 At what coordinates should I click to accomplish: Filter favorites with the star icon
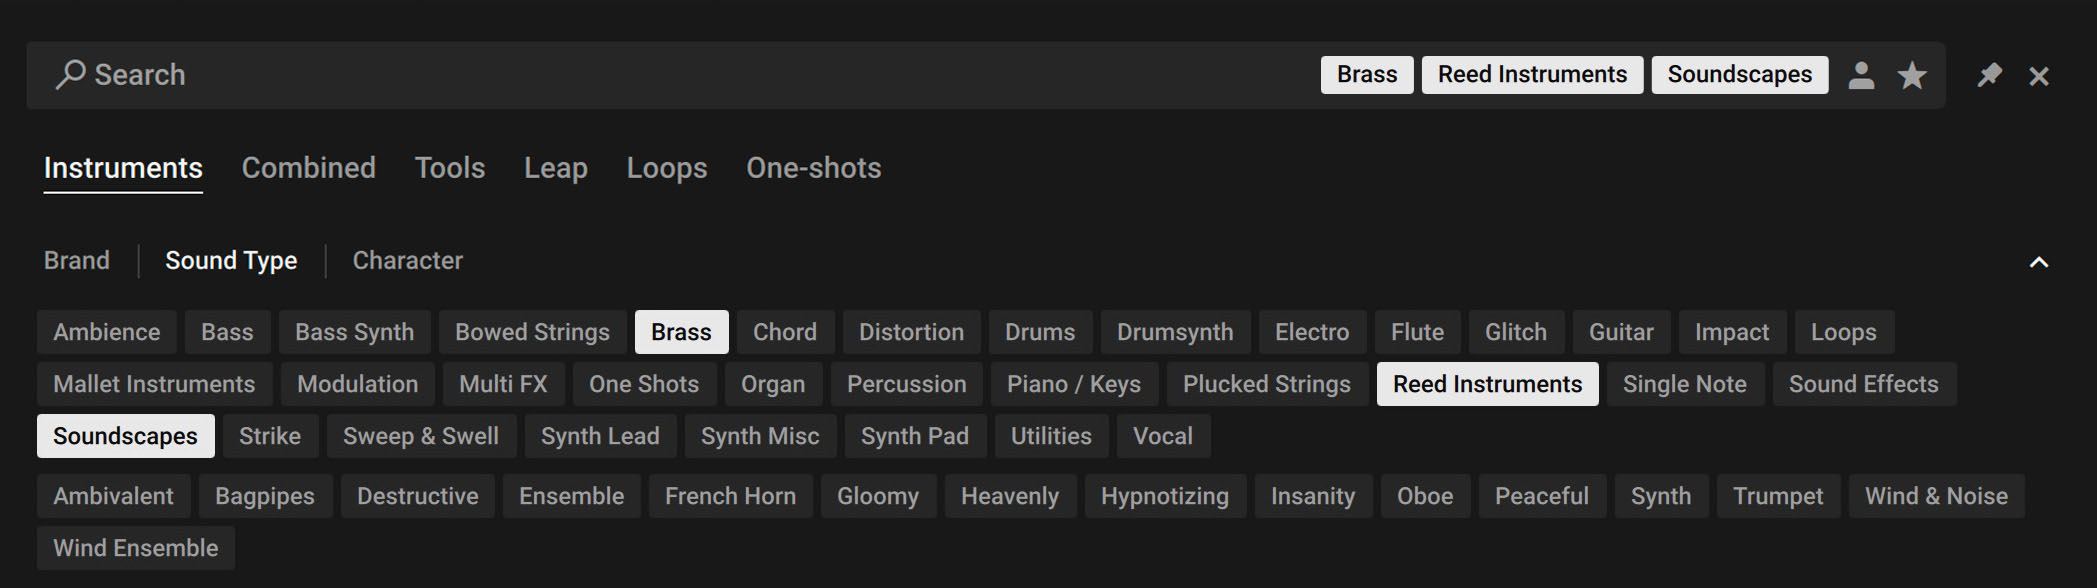[x=1912, y=76]
